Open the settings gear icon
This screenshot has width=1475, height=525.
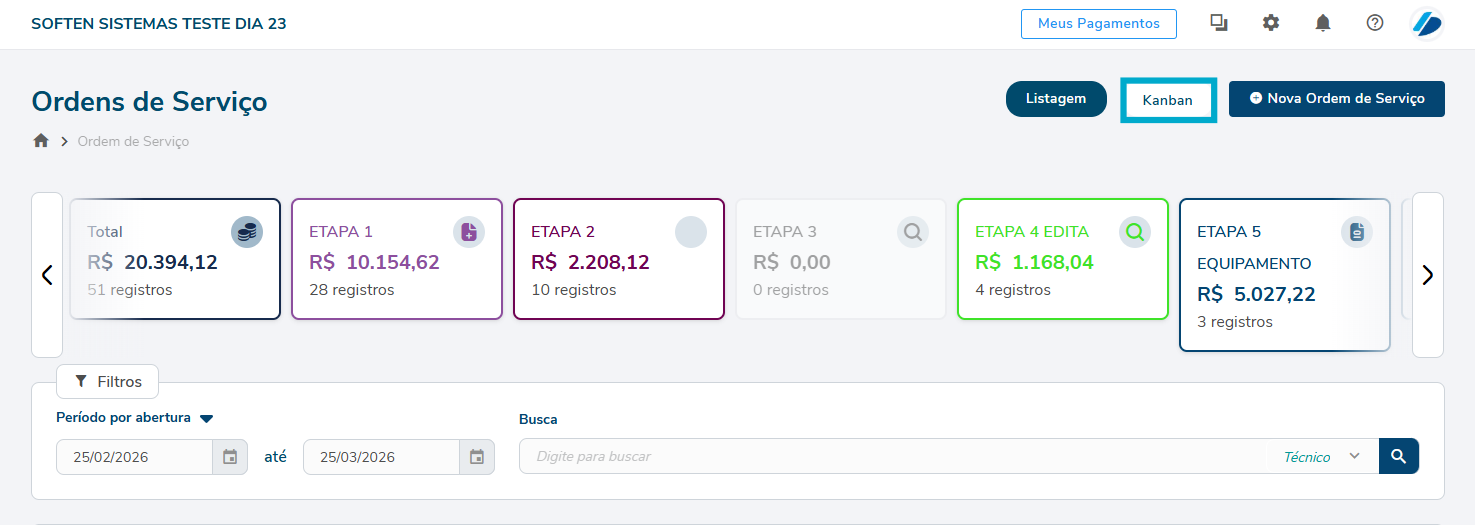1271,23
